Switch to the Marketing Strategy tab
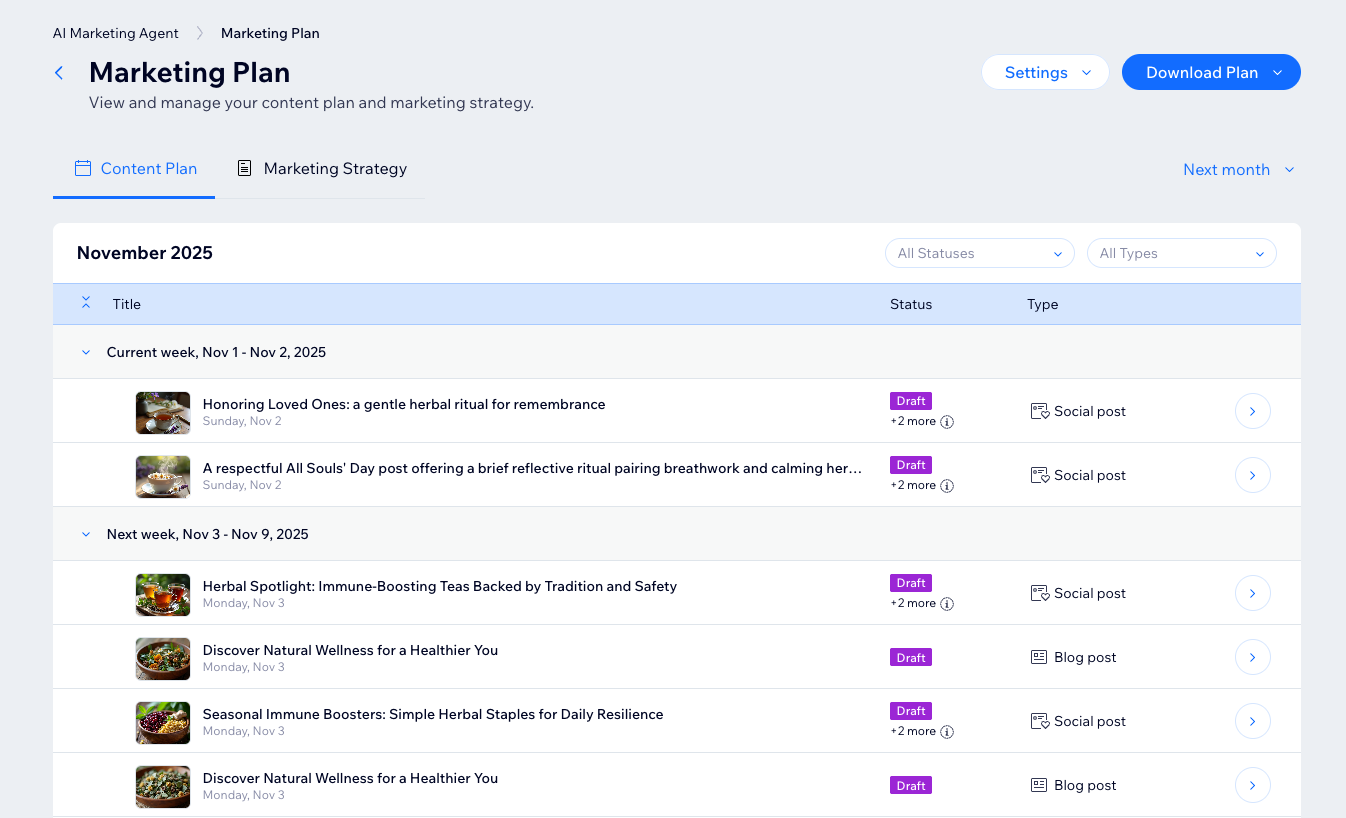 tap(335, 168)
